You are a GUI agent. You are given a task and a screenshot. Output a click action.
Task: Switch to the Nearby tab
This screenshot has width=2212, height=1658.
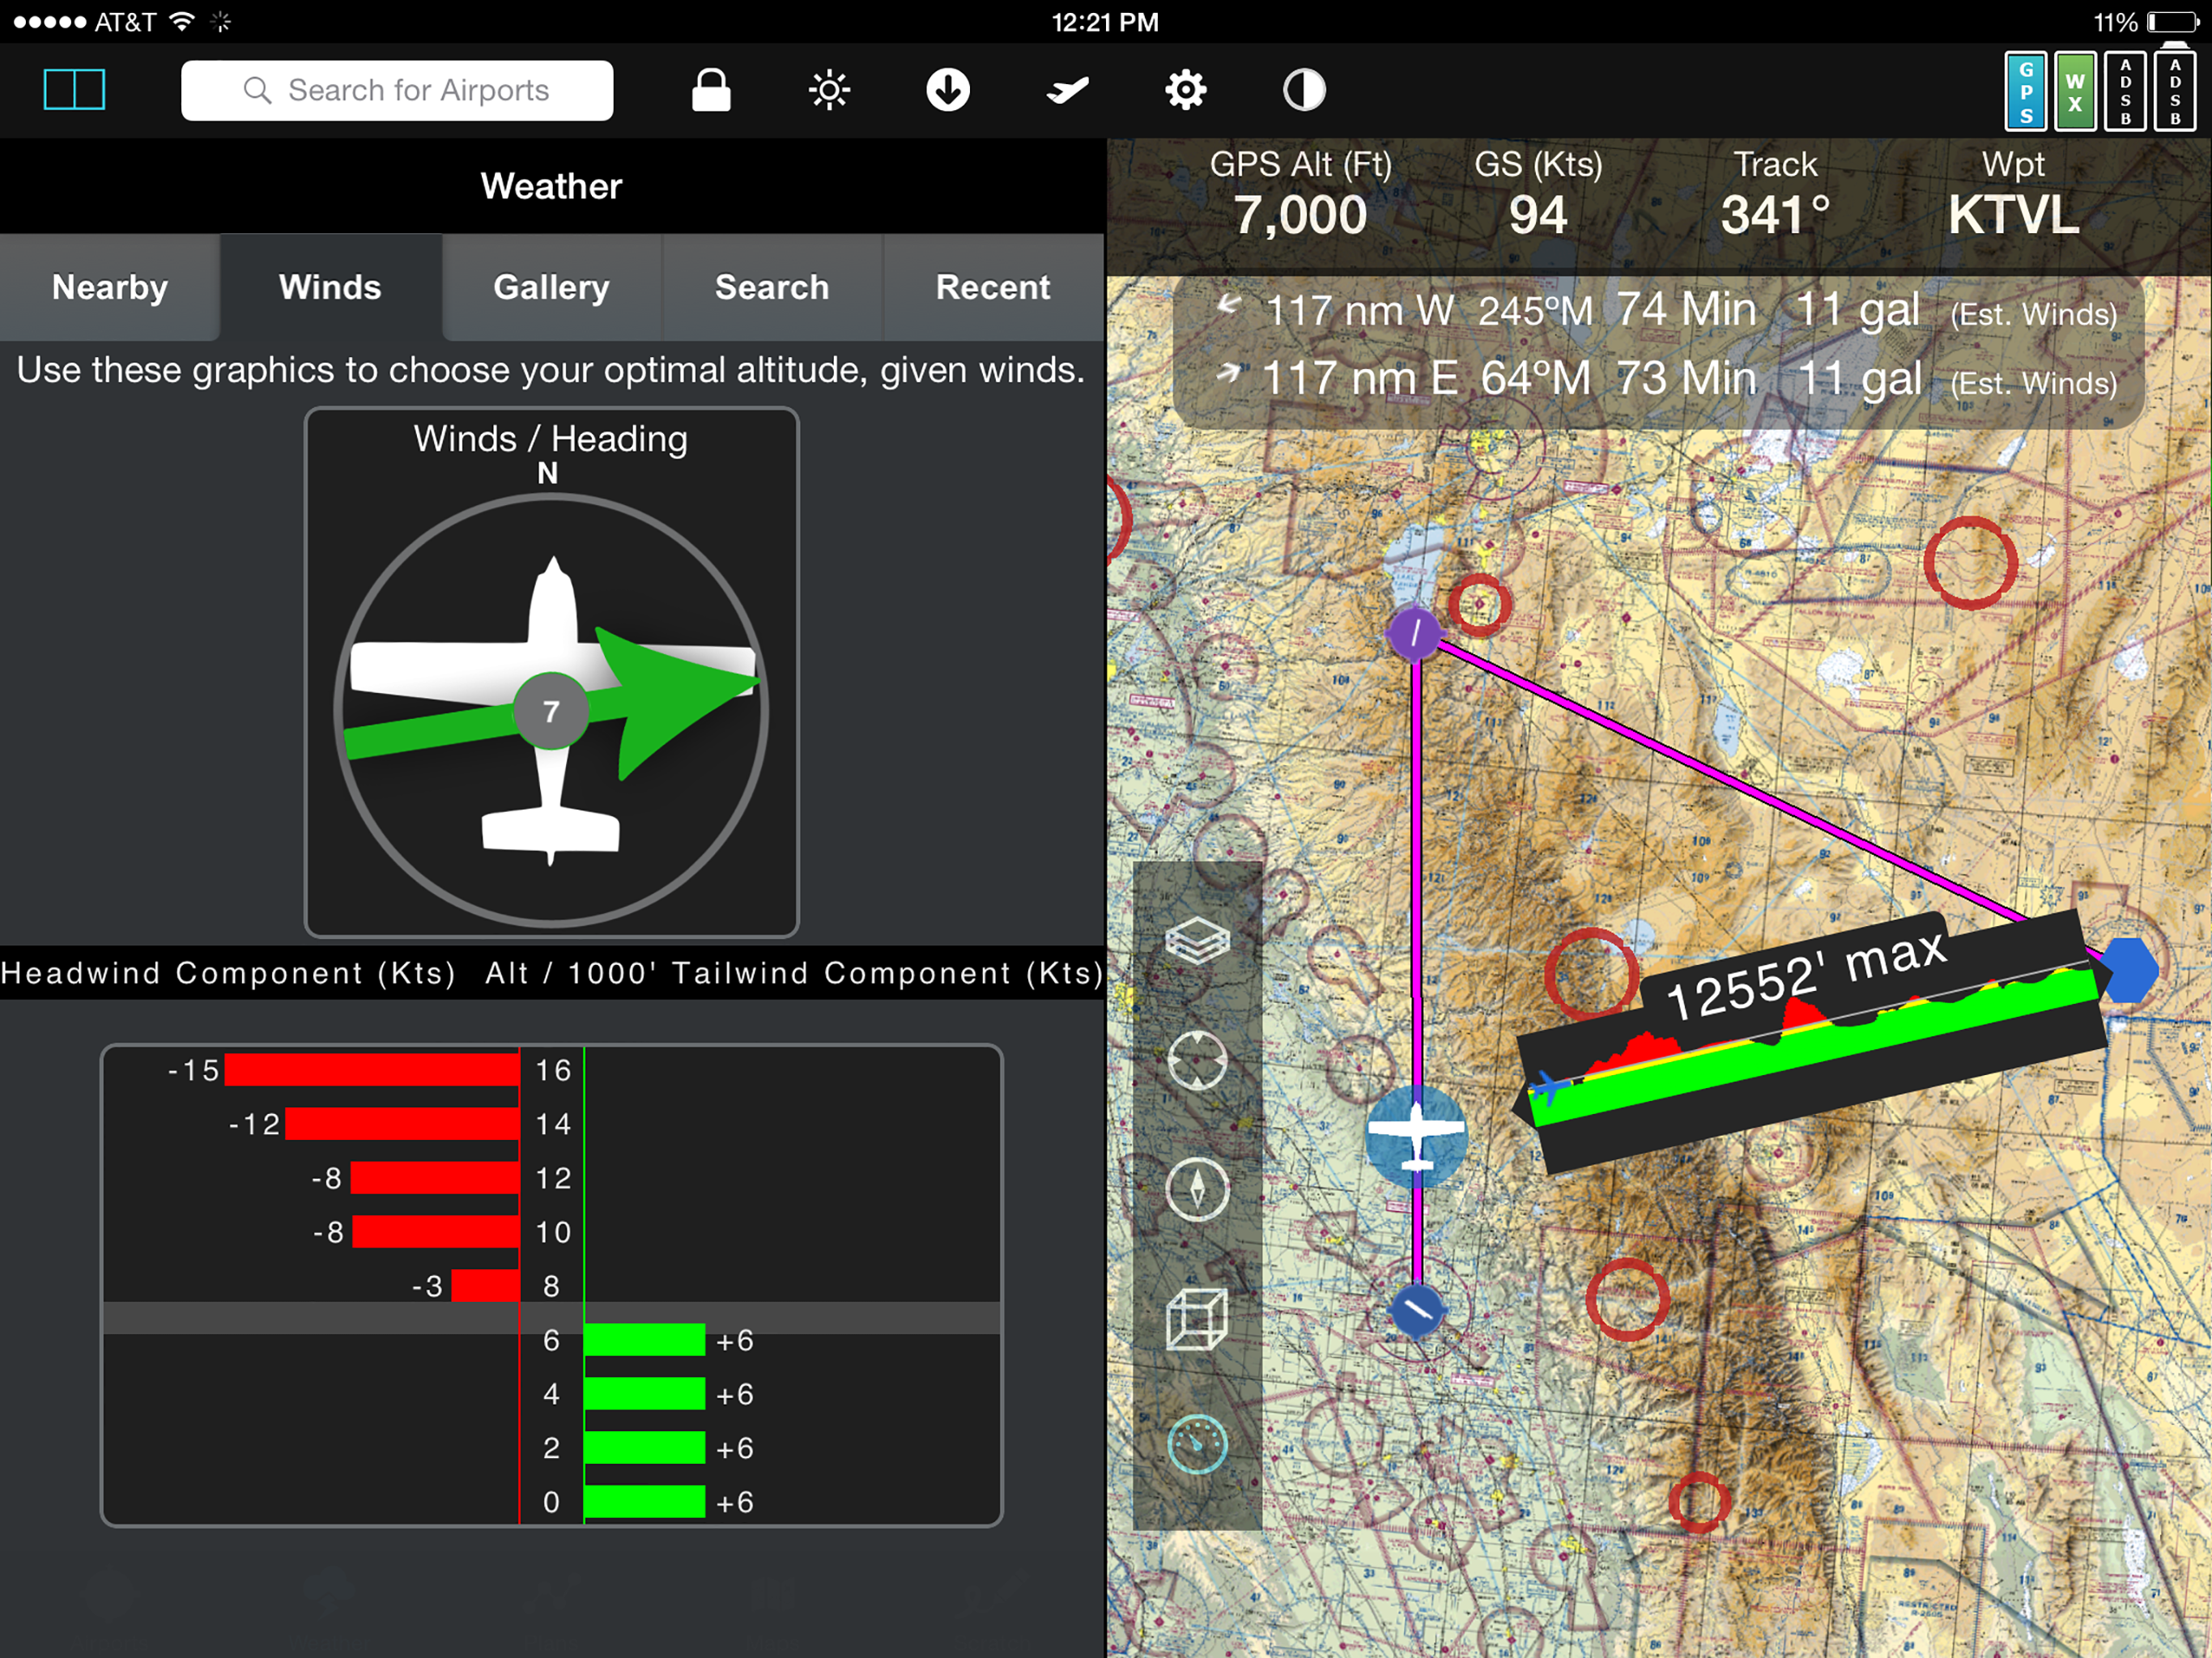(110, 287)
